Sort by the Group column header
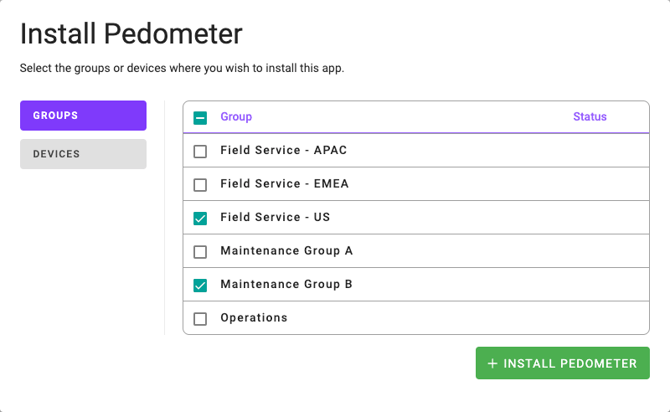The height and width of the screenshot is (412, 670). 236,117
